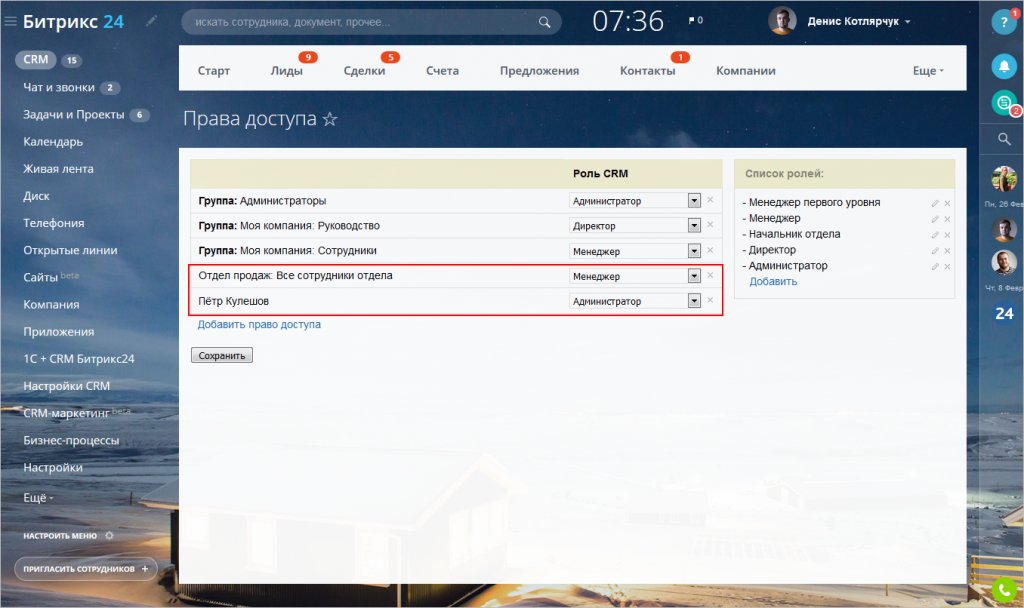Delete the Менеджер первого уровня role

pyautogui.click(x=947, y=203)
